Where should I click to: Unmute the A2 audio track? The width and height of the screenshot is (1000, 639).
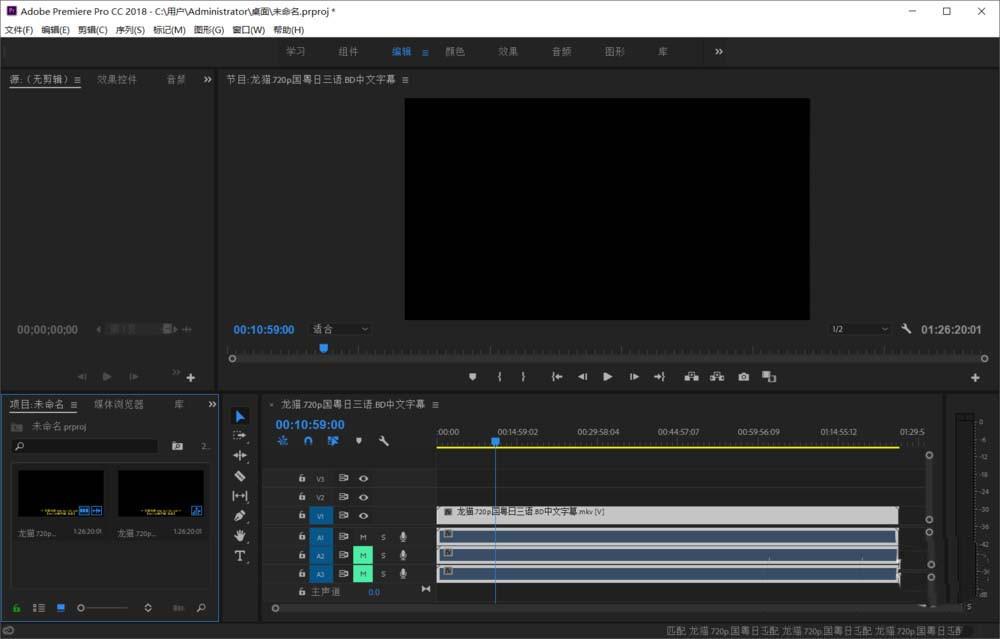(363, 555)
